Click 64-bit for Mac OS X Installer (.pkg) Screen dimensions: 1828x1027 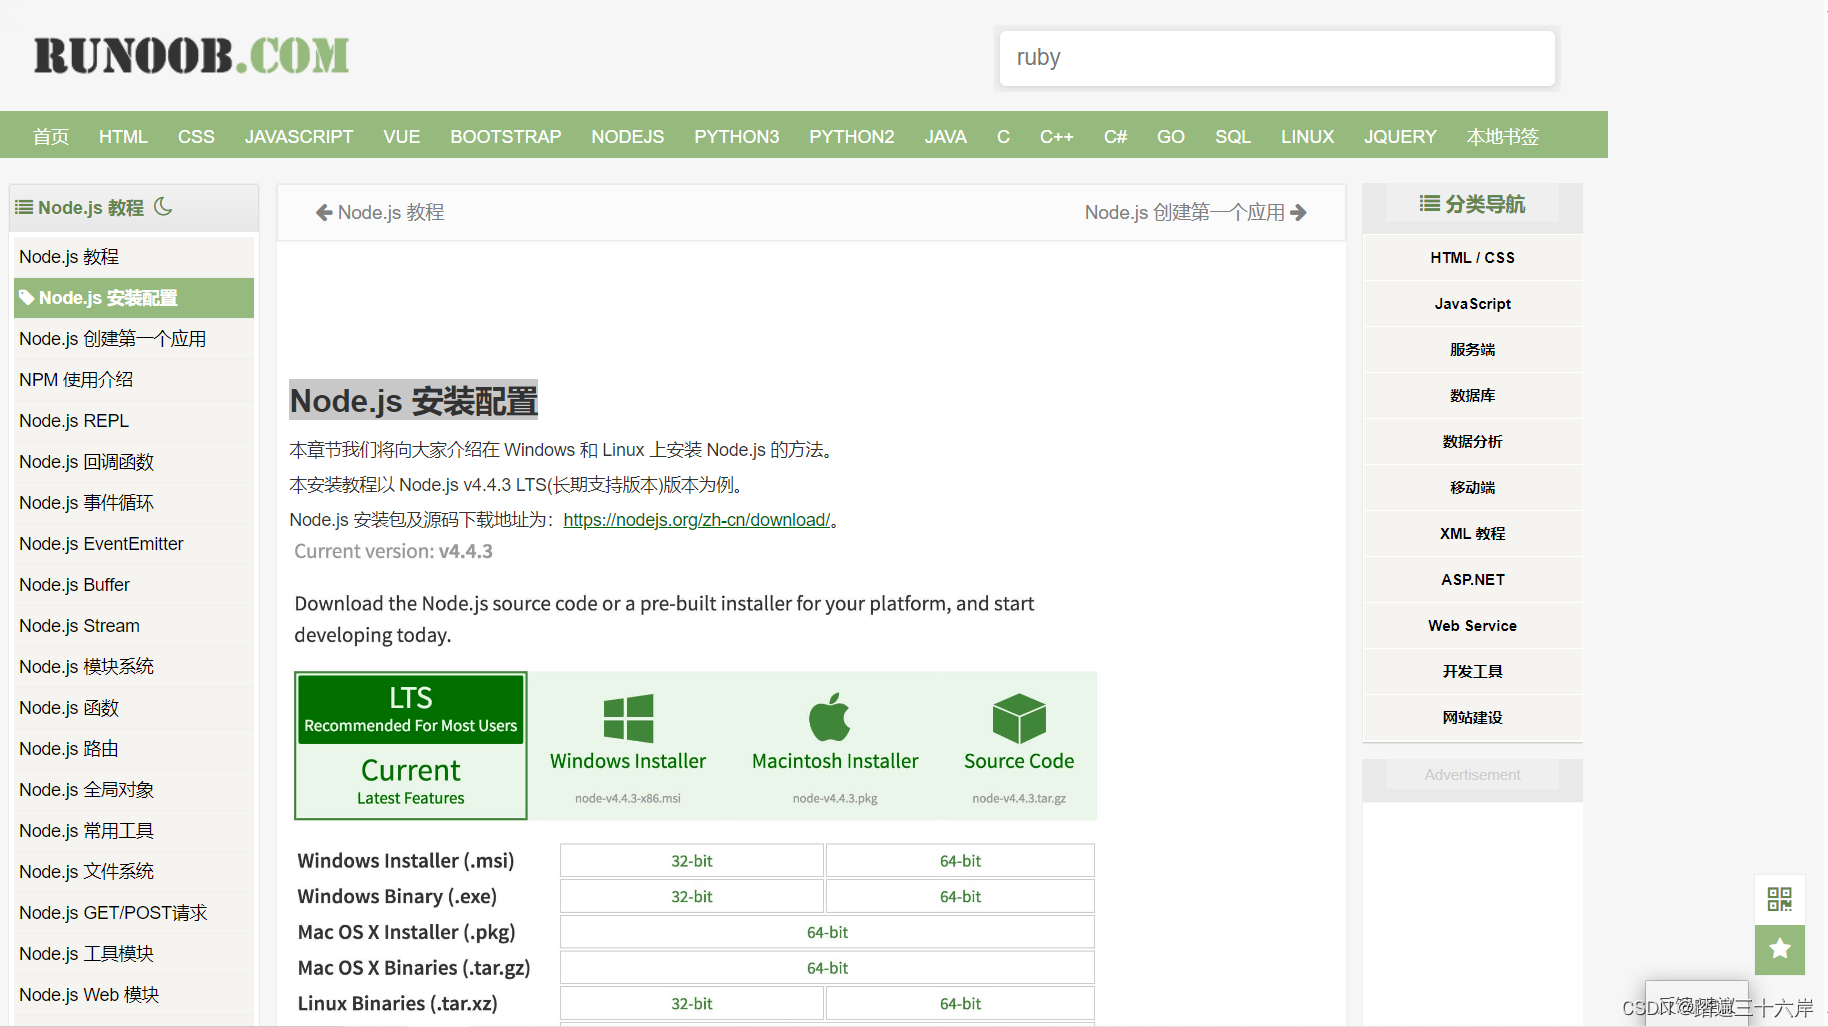click(827, 932)
